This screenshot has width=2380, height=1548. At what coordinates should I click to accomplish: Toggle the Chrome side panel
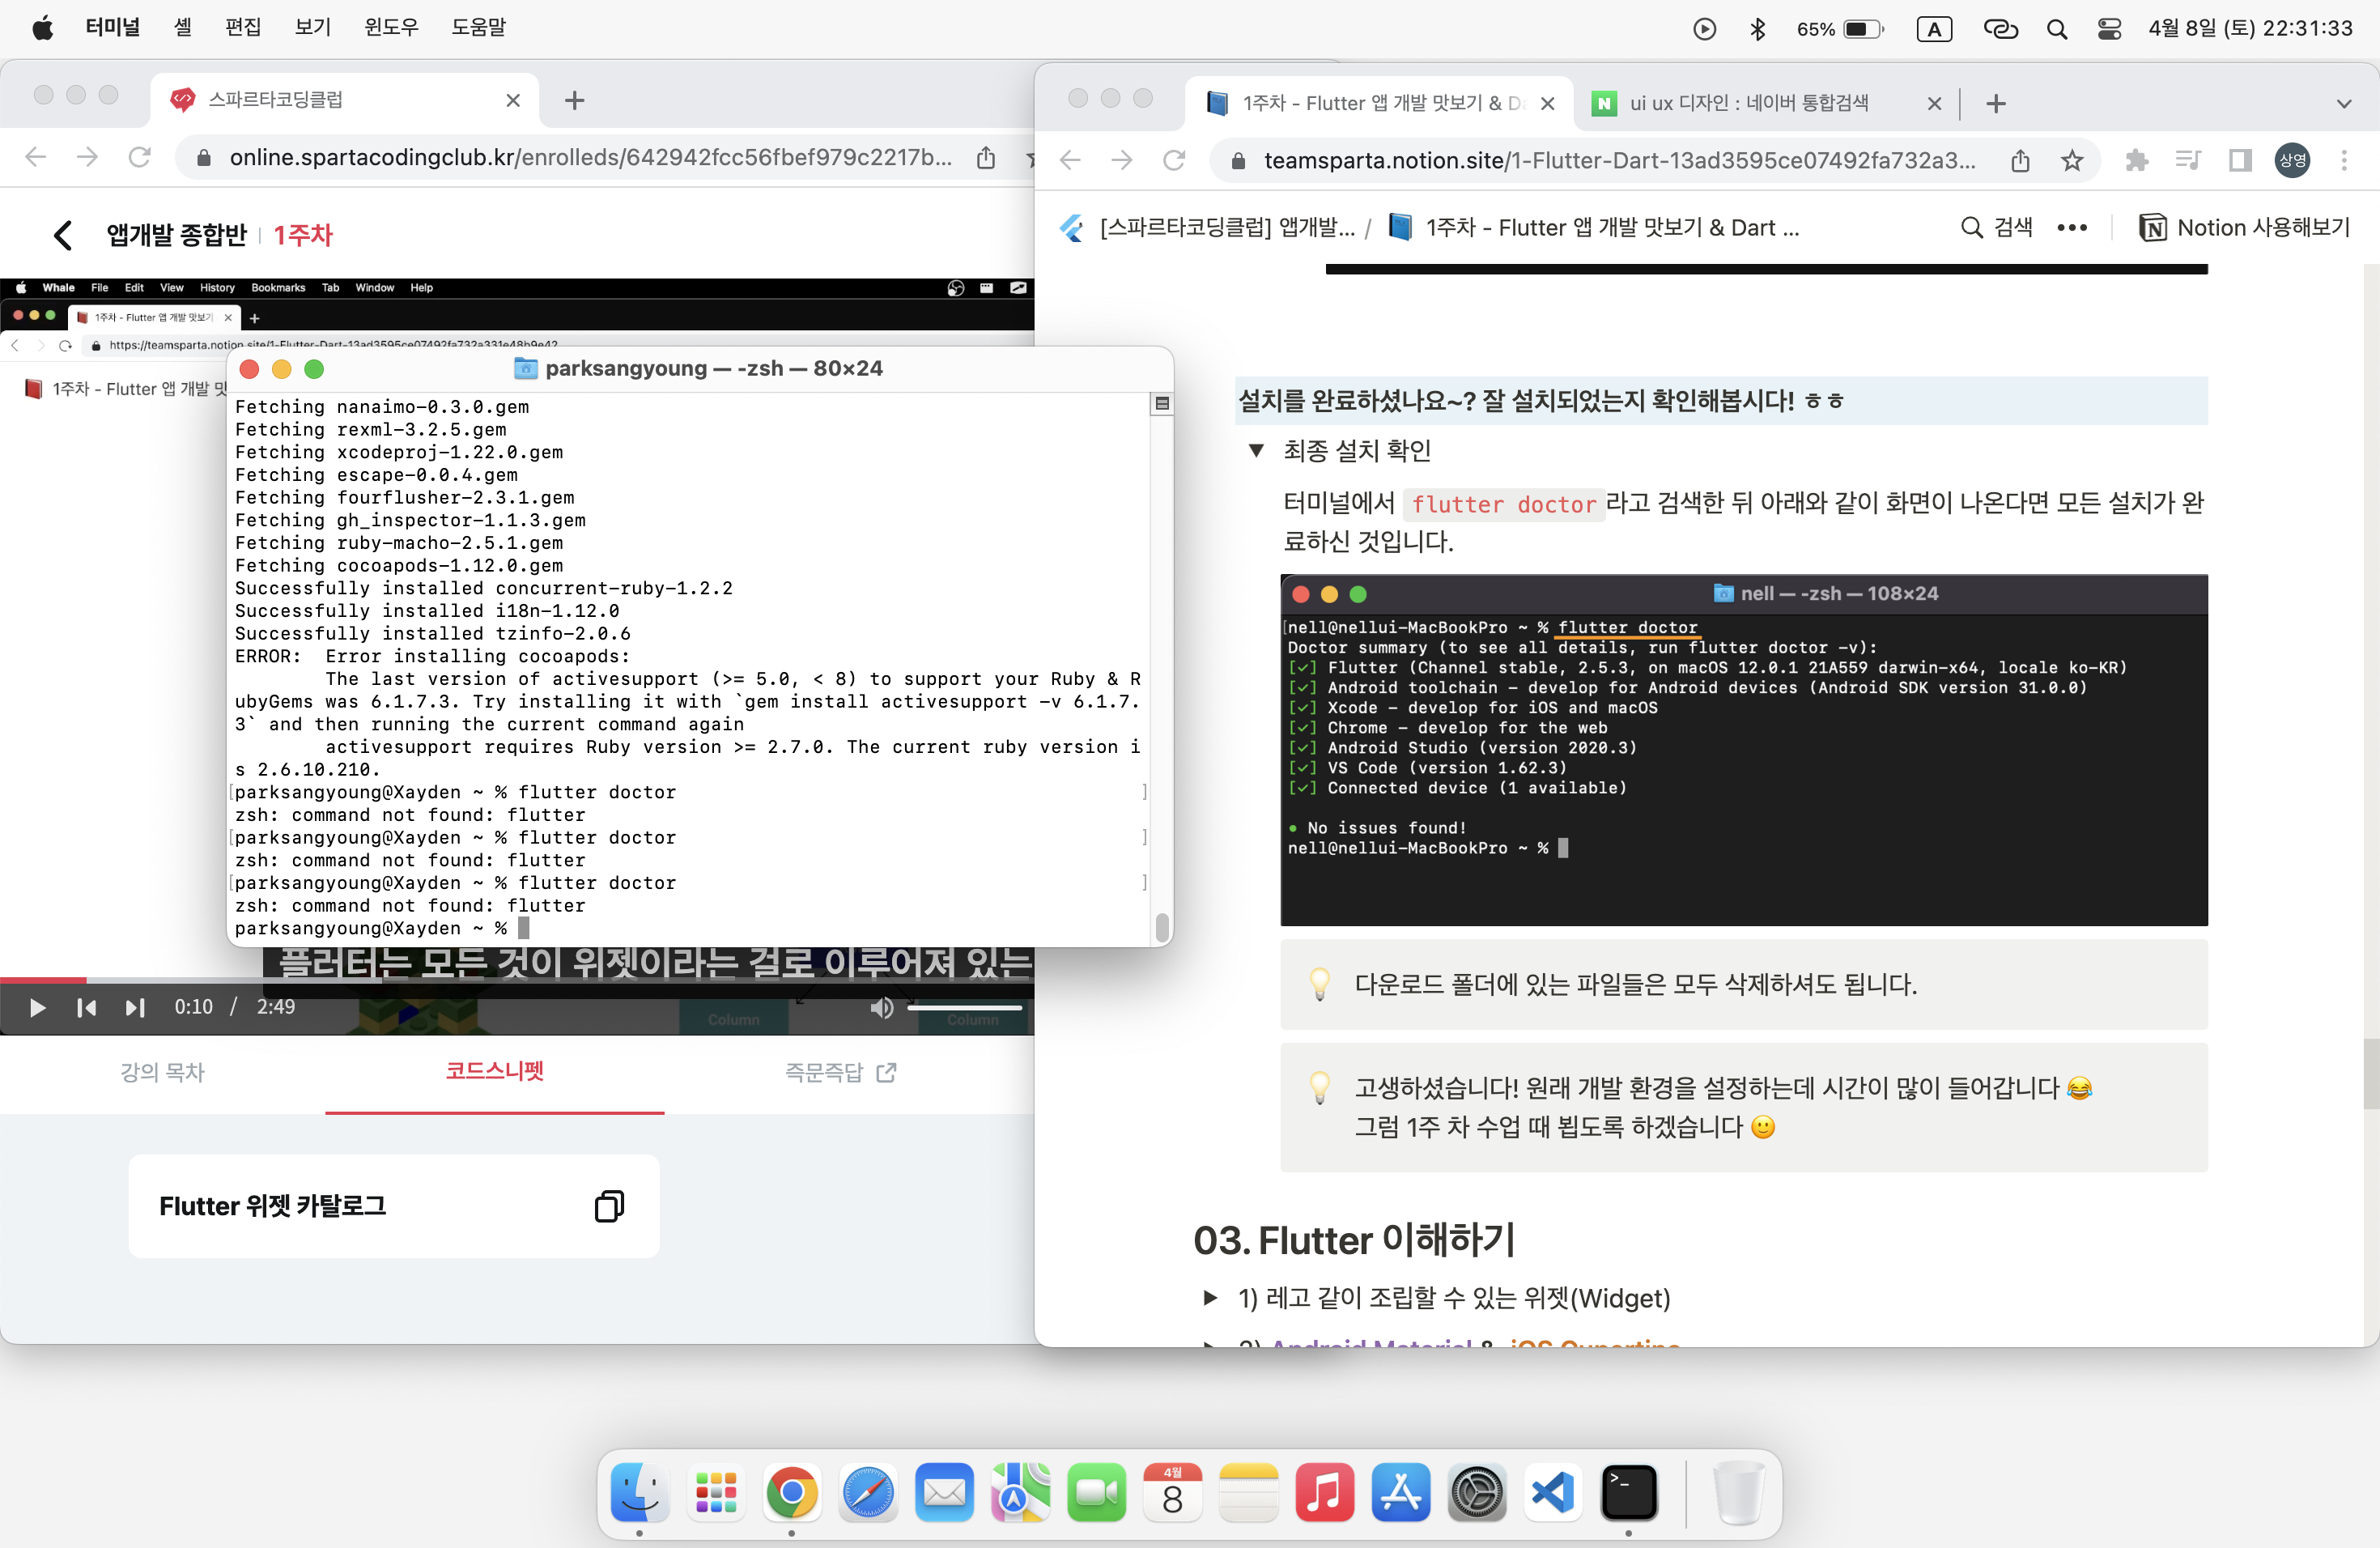click(2240, 161)
